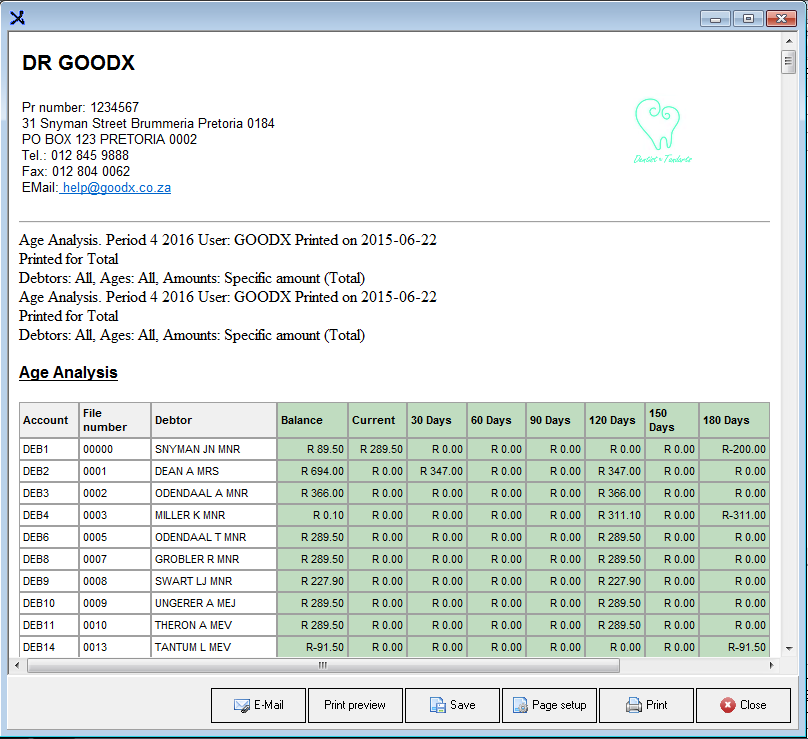Click the 120 Days column header

point(614,420)
